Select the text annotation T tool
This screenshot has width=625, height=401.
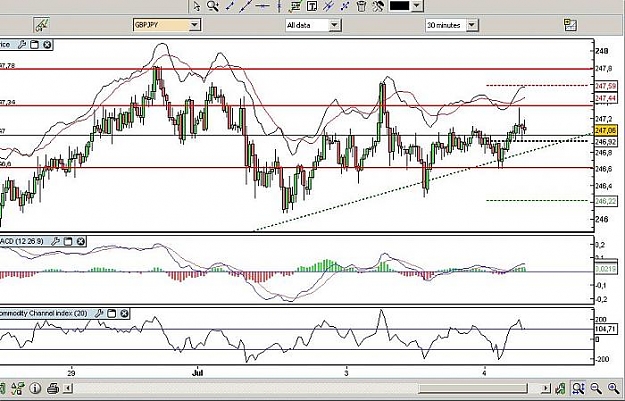pyautogui.click(x=312, y=6)
